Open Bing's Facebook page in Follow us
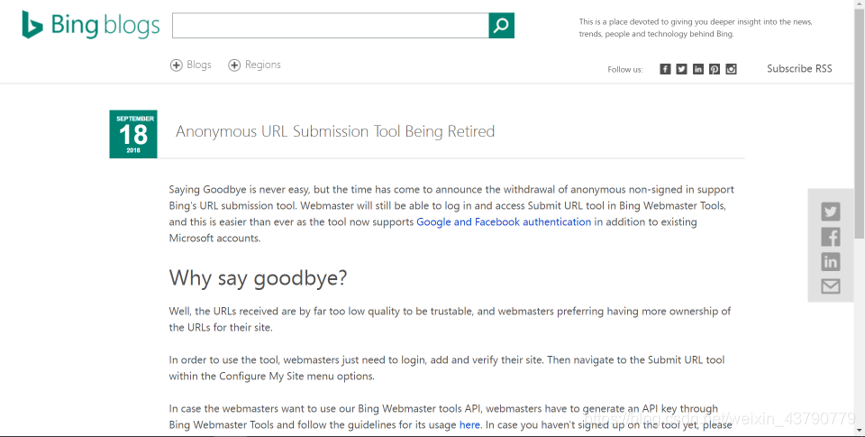The width and height of the screenshot is (865, 437). [x=665, y=69]
